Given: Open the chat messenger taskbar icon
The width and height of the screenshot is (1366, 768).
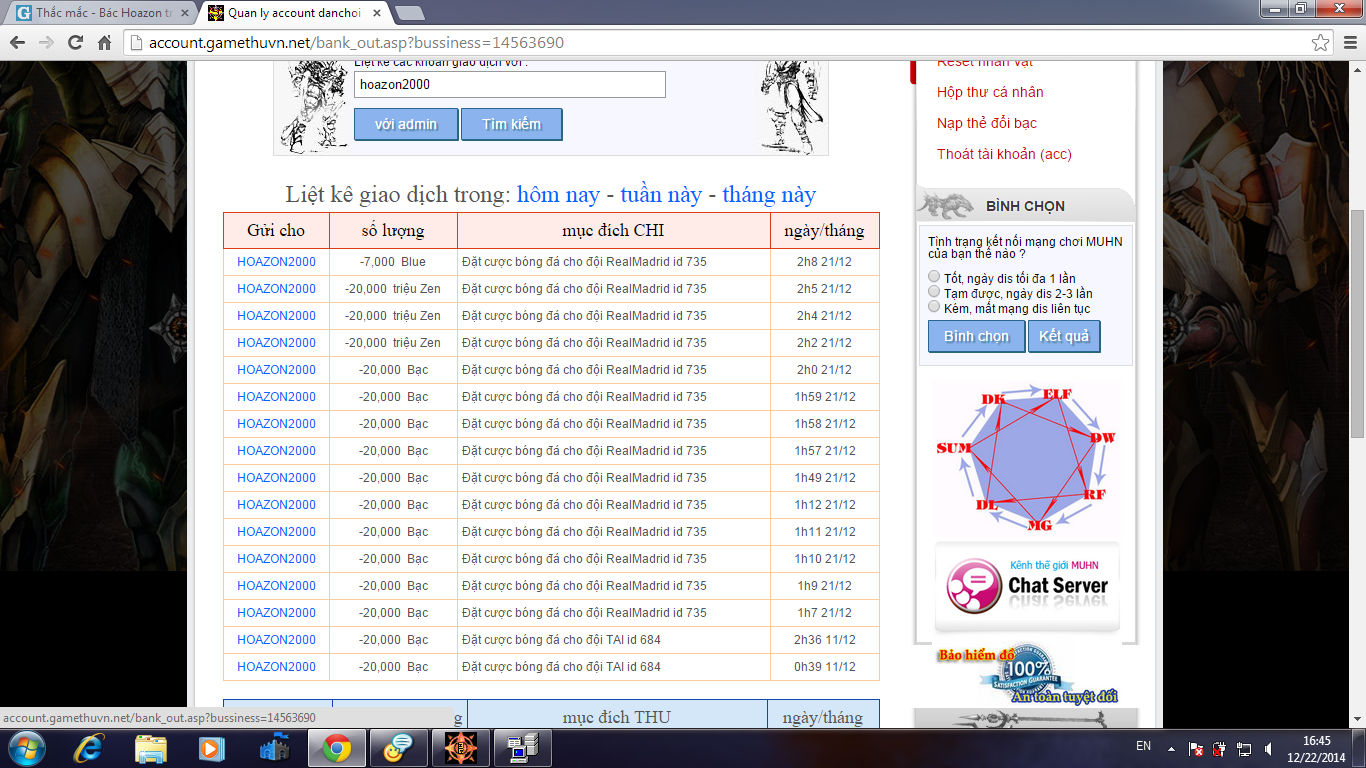Looking at the screenshot, I should pyautogui.click(x=399, y=747).
